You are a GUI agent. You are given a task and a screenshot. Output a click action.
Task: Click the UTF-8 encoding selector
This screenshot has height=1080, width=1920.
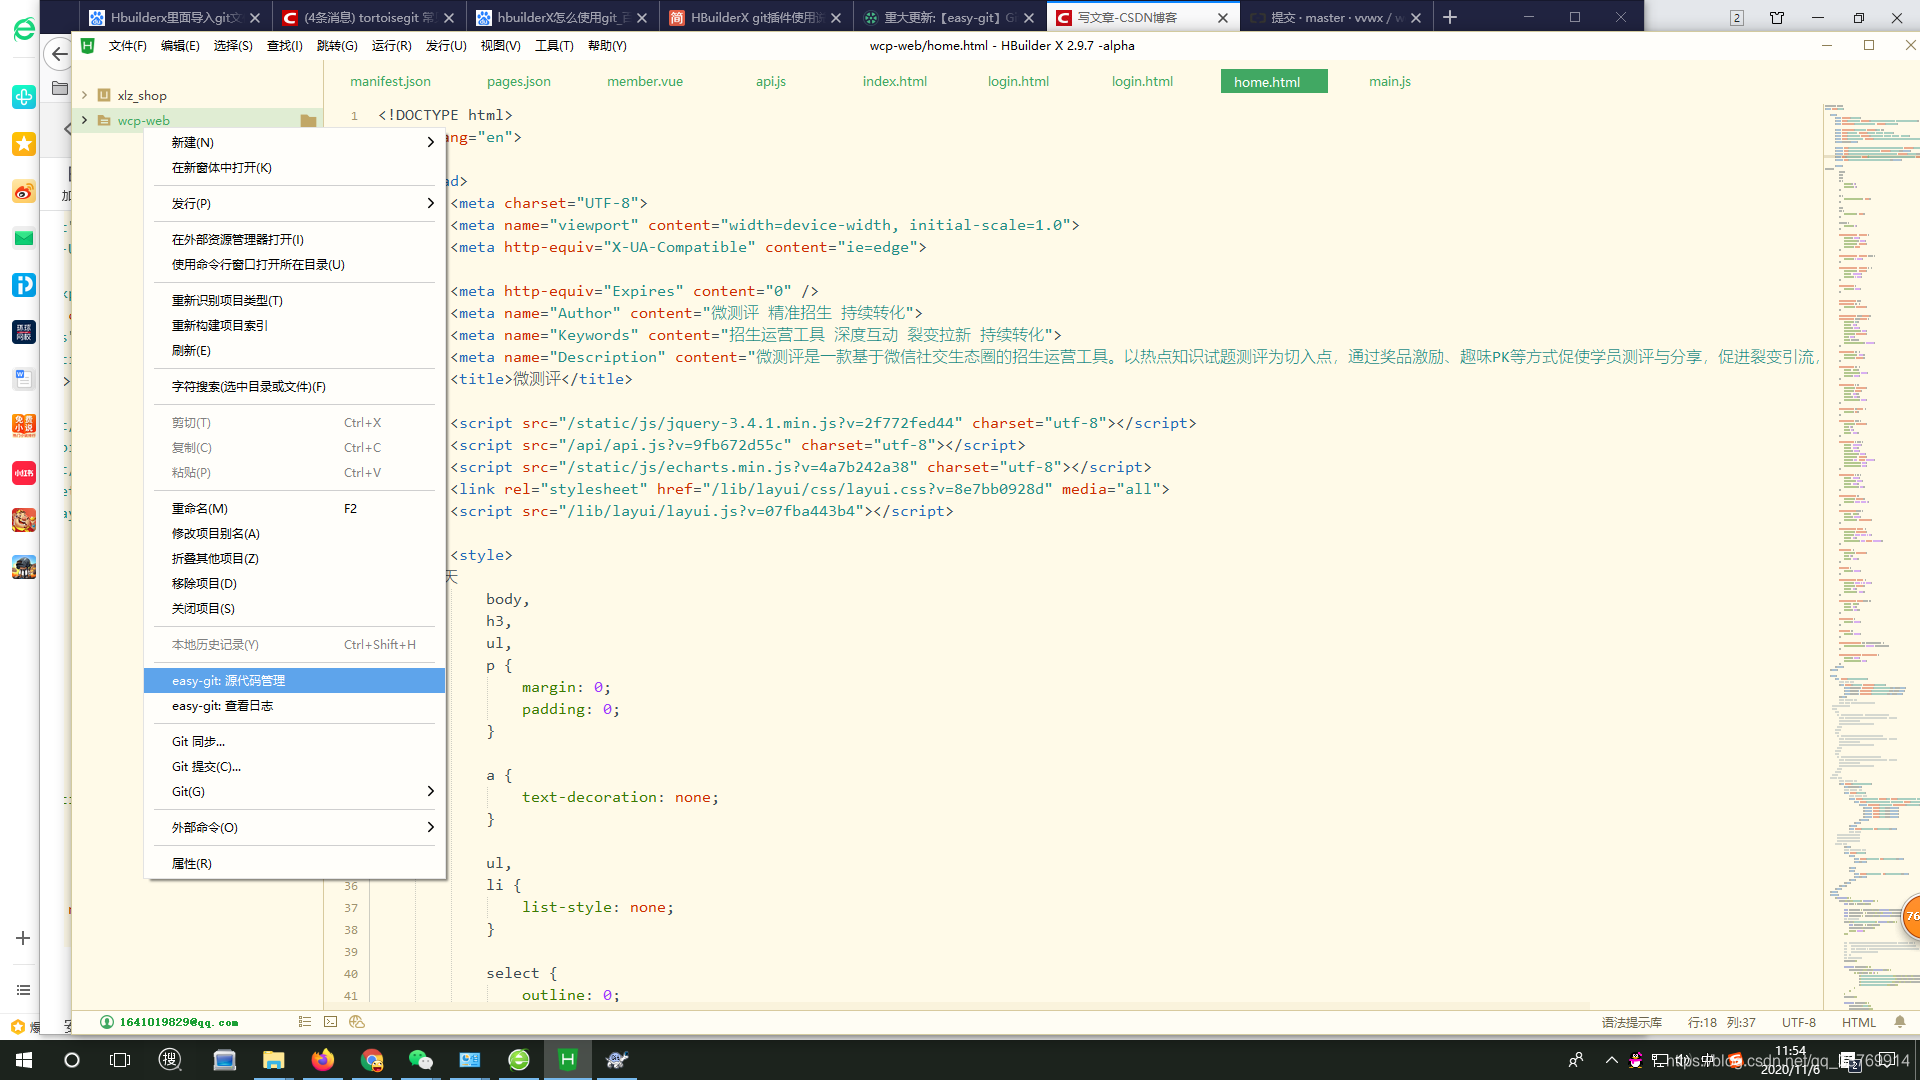(1798, 1023)
